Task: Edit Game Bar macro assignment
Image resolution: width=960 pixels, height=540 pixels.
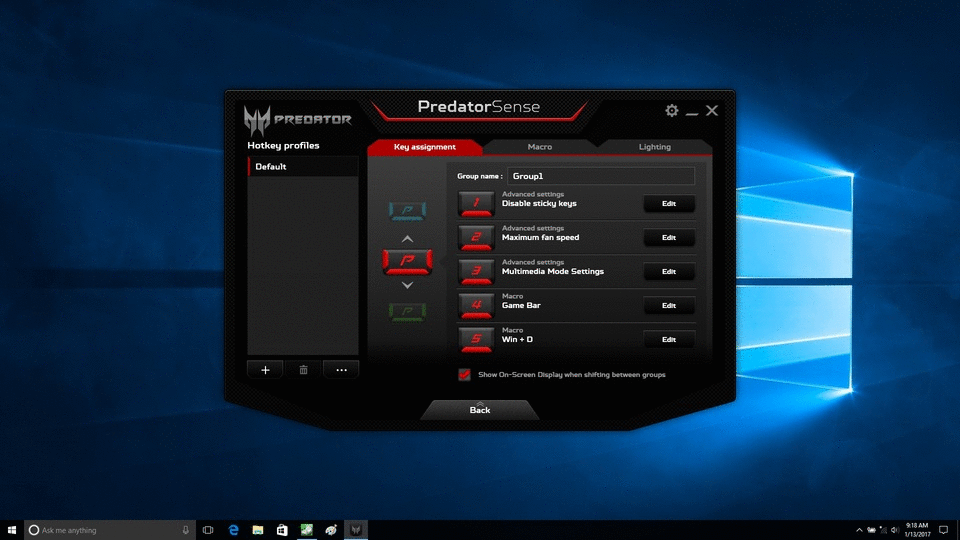Action: click(x=669, y=306)
